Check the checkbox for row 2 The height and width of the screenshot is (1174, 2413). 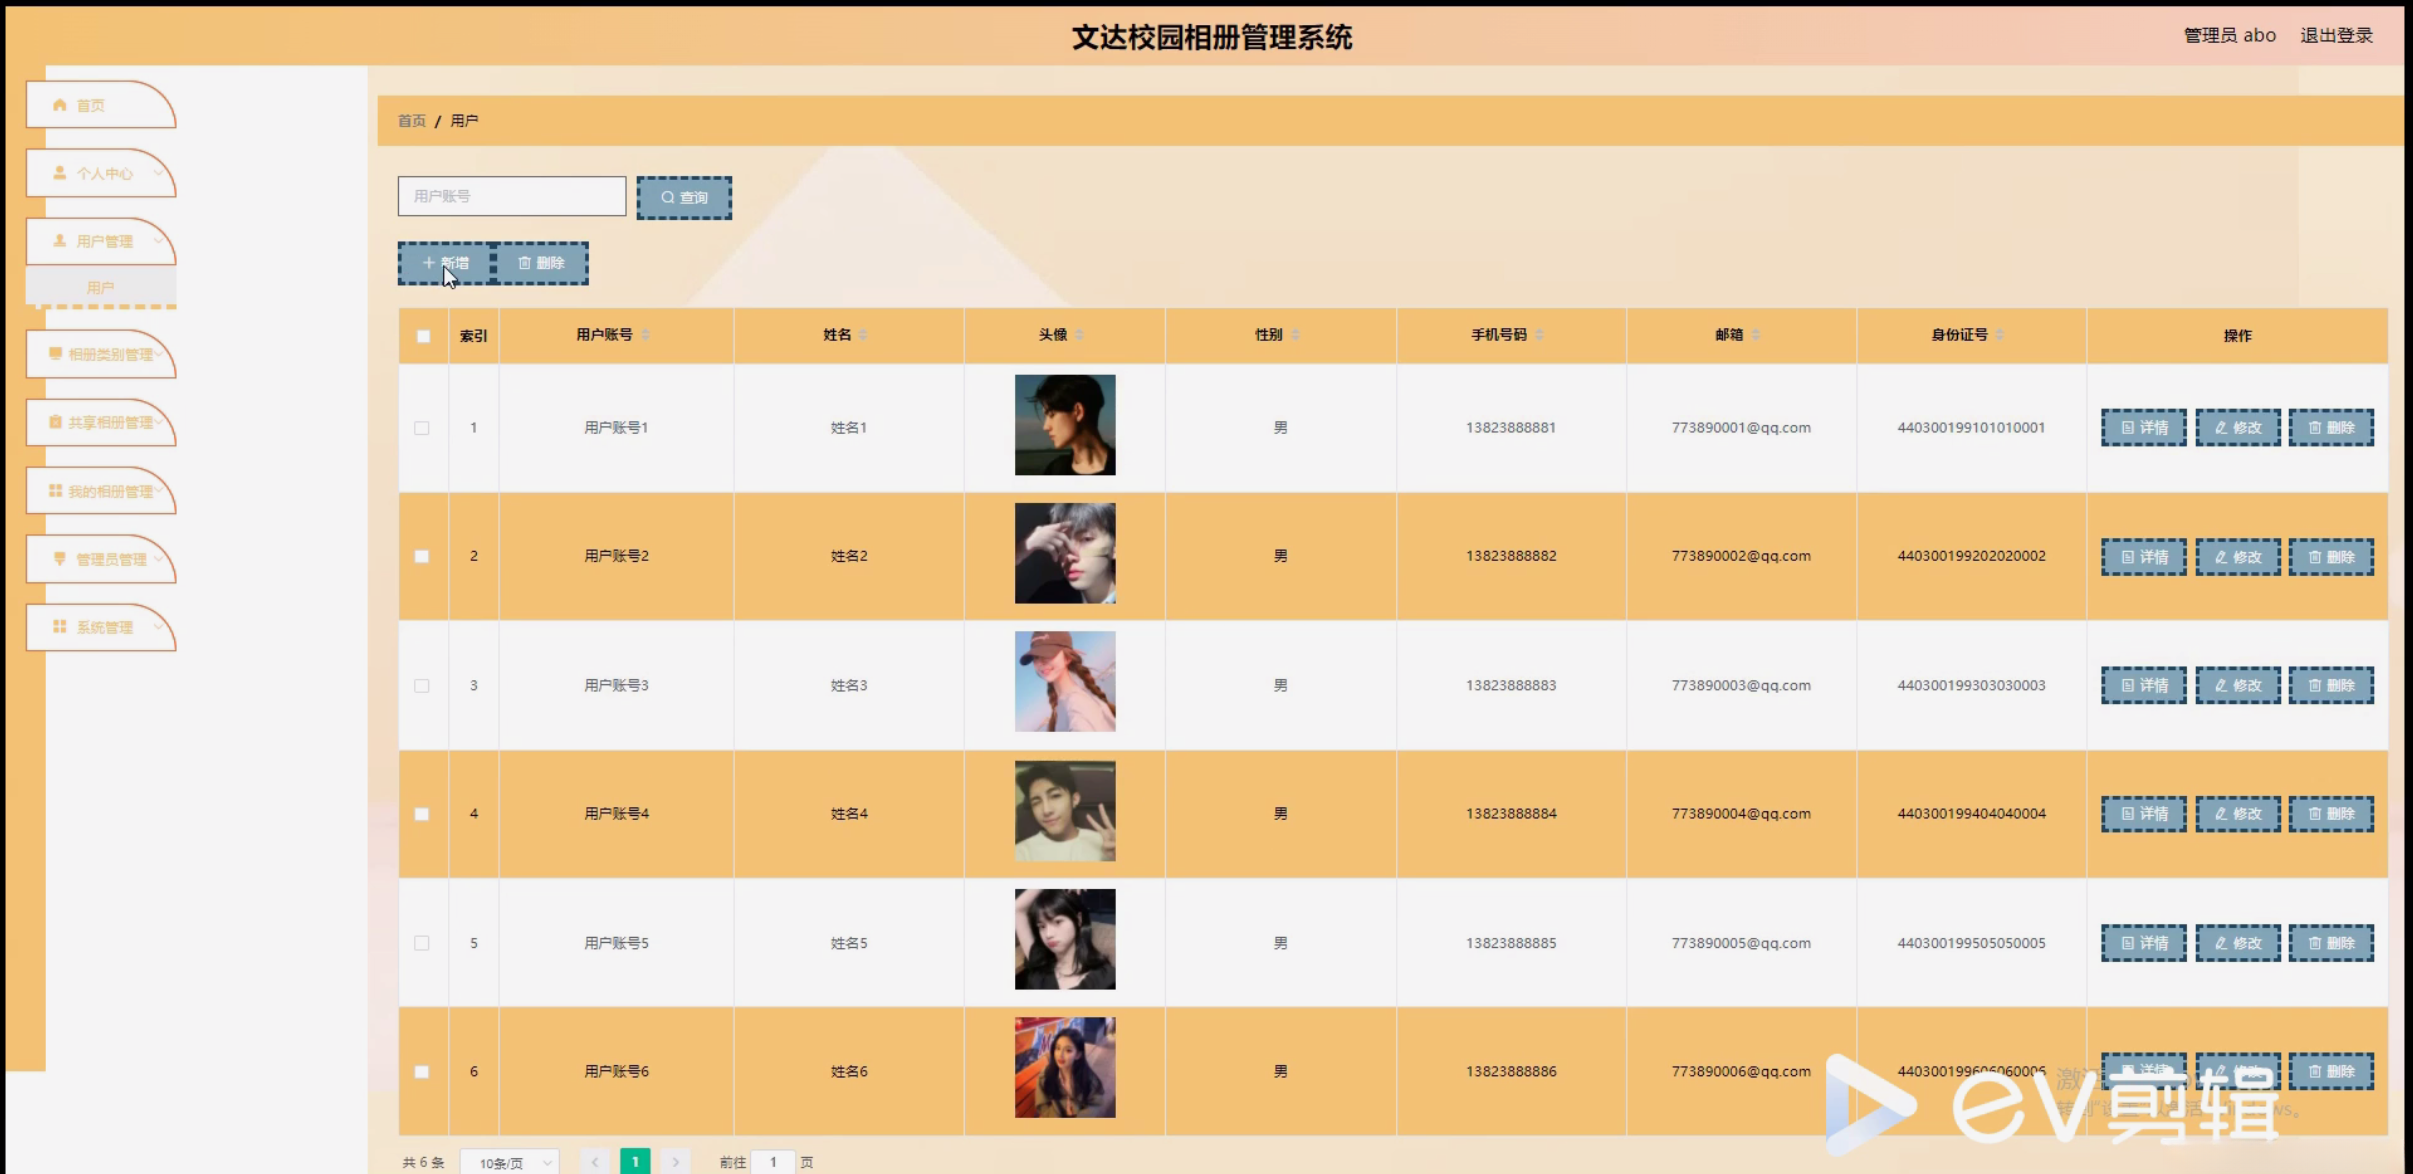coord(422,557)
